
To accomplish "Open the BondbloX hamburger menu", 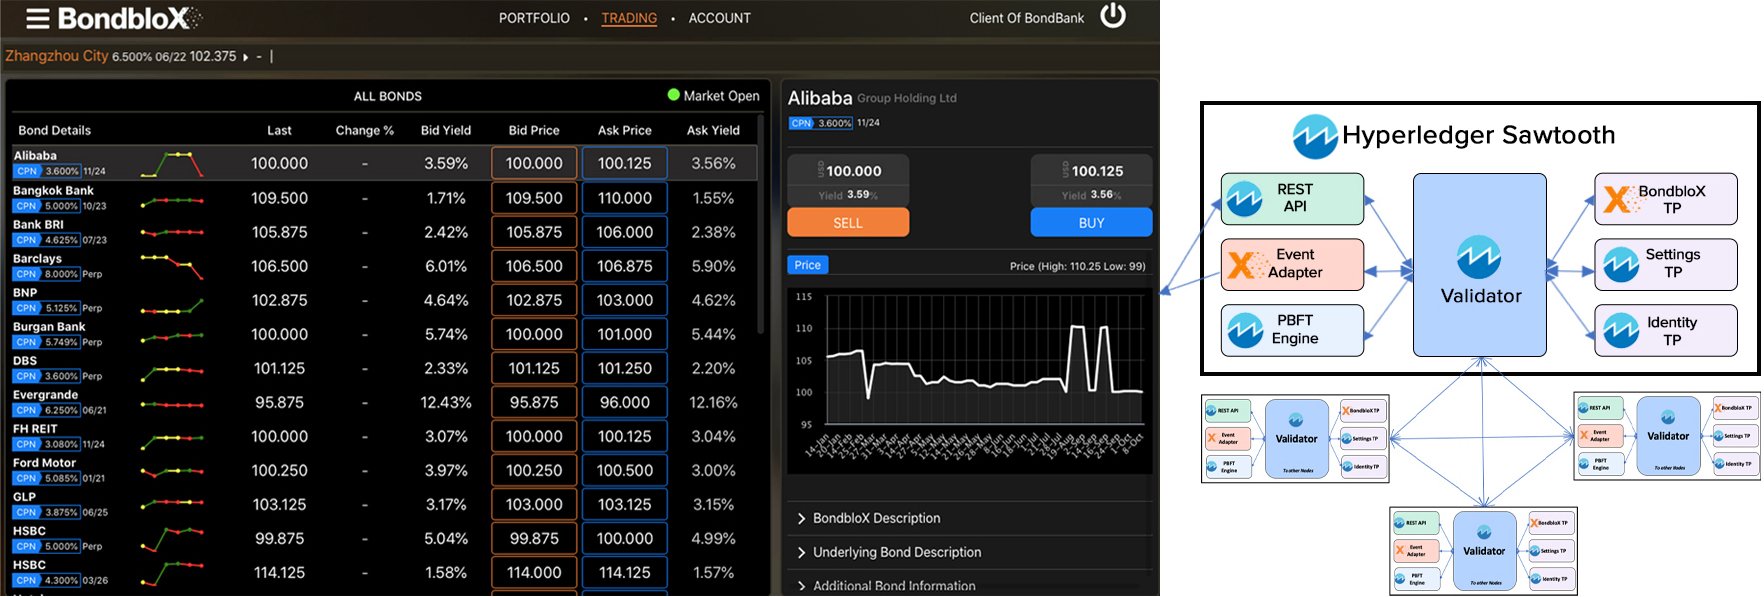I will coord(37,18).
